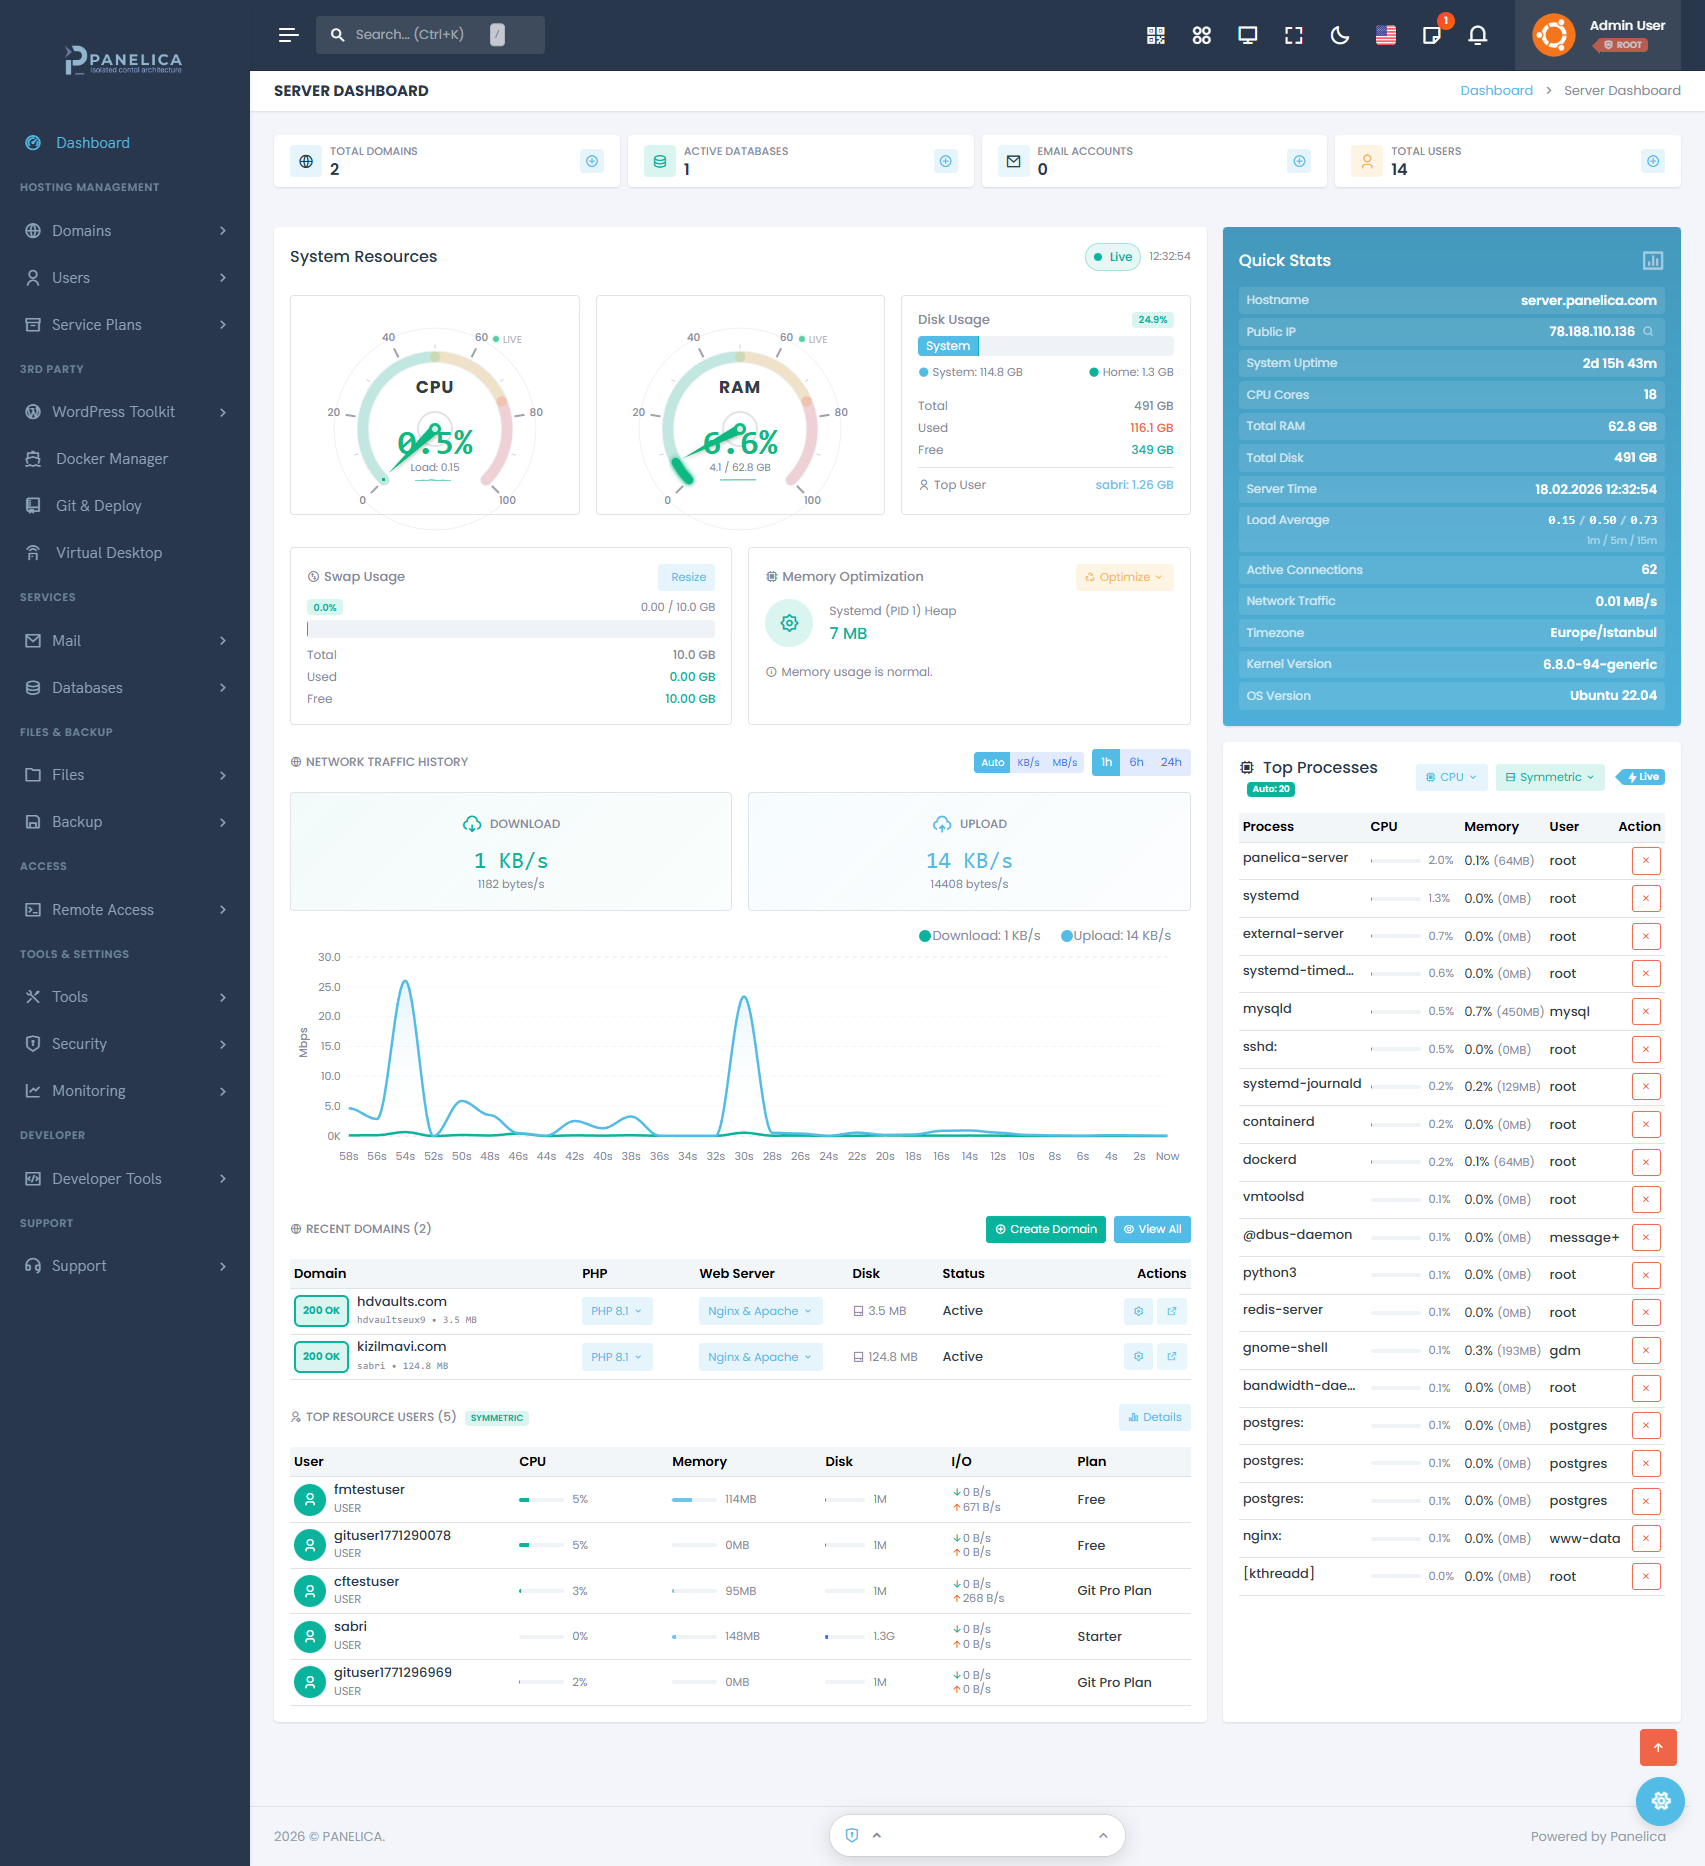Viewport: 1705px width, 1866px height.
Task: Switch traffic units to MB/s
Action: click(x=1064, y=762)
